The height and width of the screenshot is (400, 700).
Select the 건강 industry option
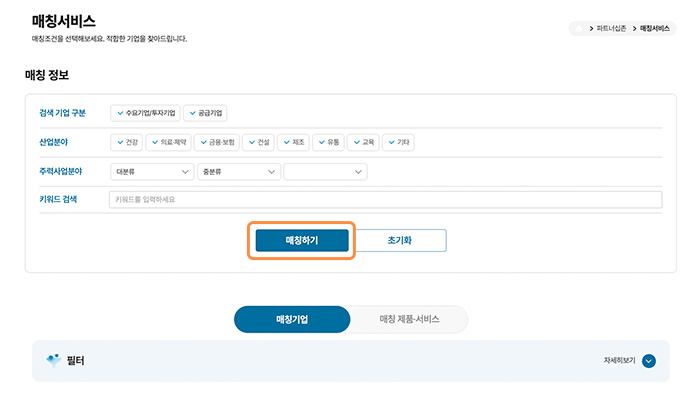tap(126, 142)
